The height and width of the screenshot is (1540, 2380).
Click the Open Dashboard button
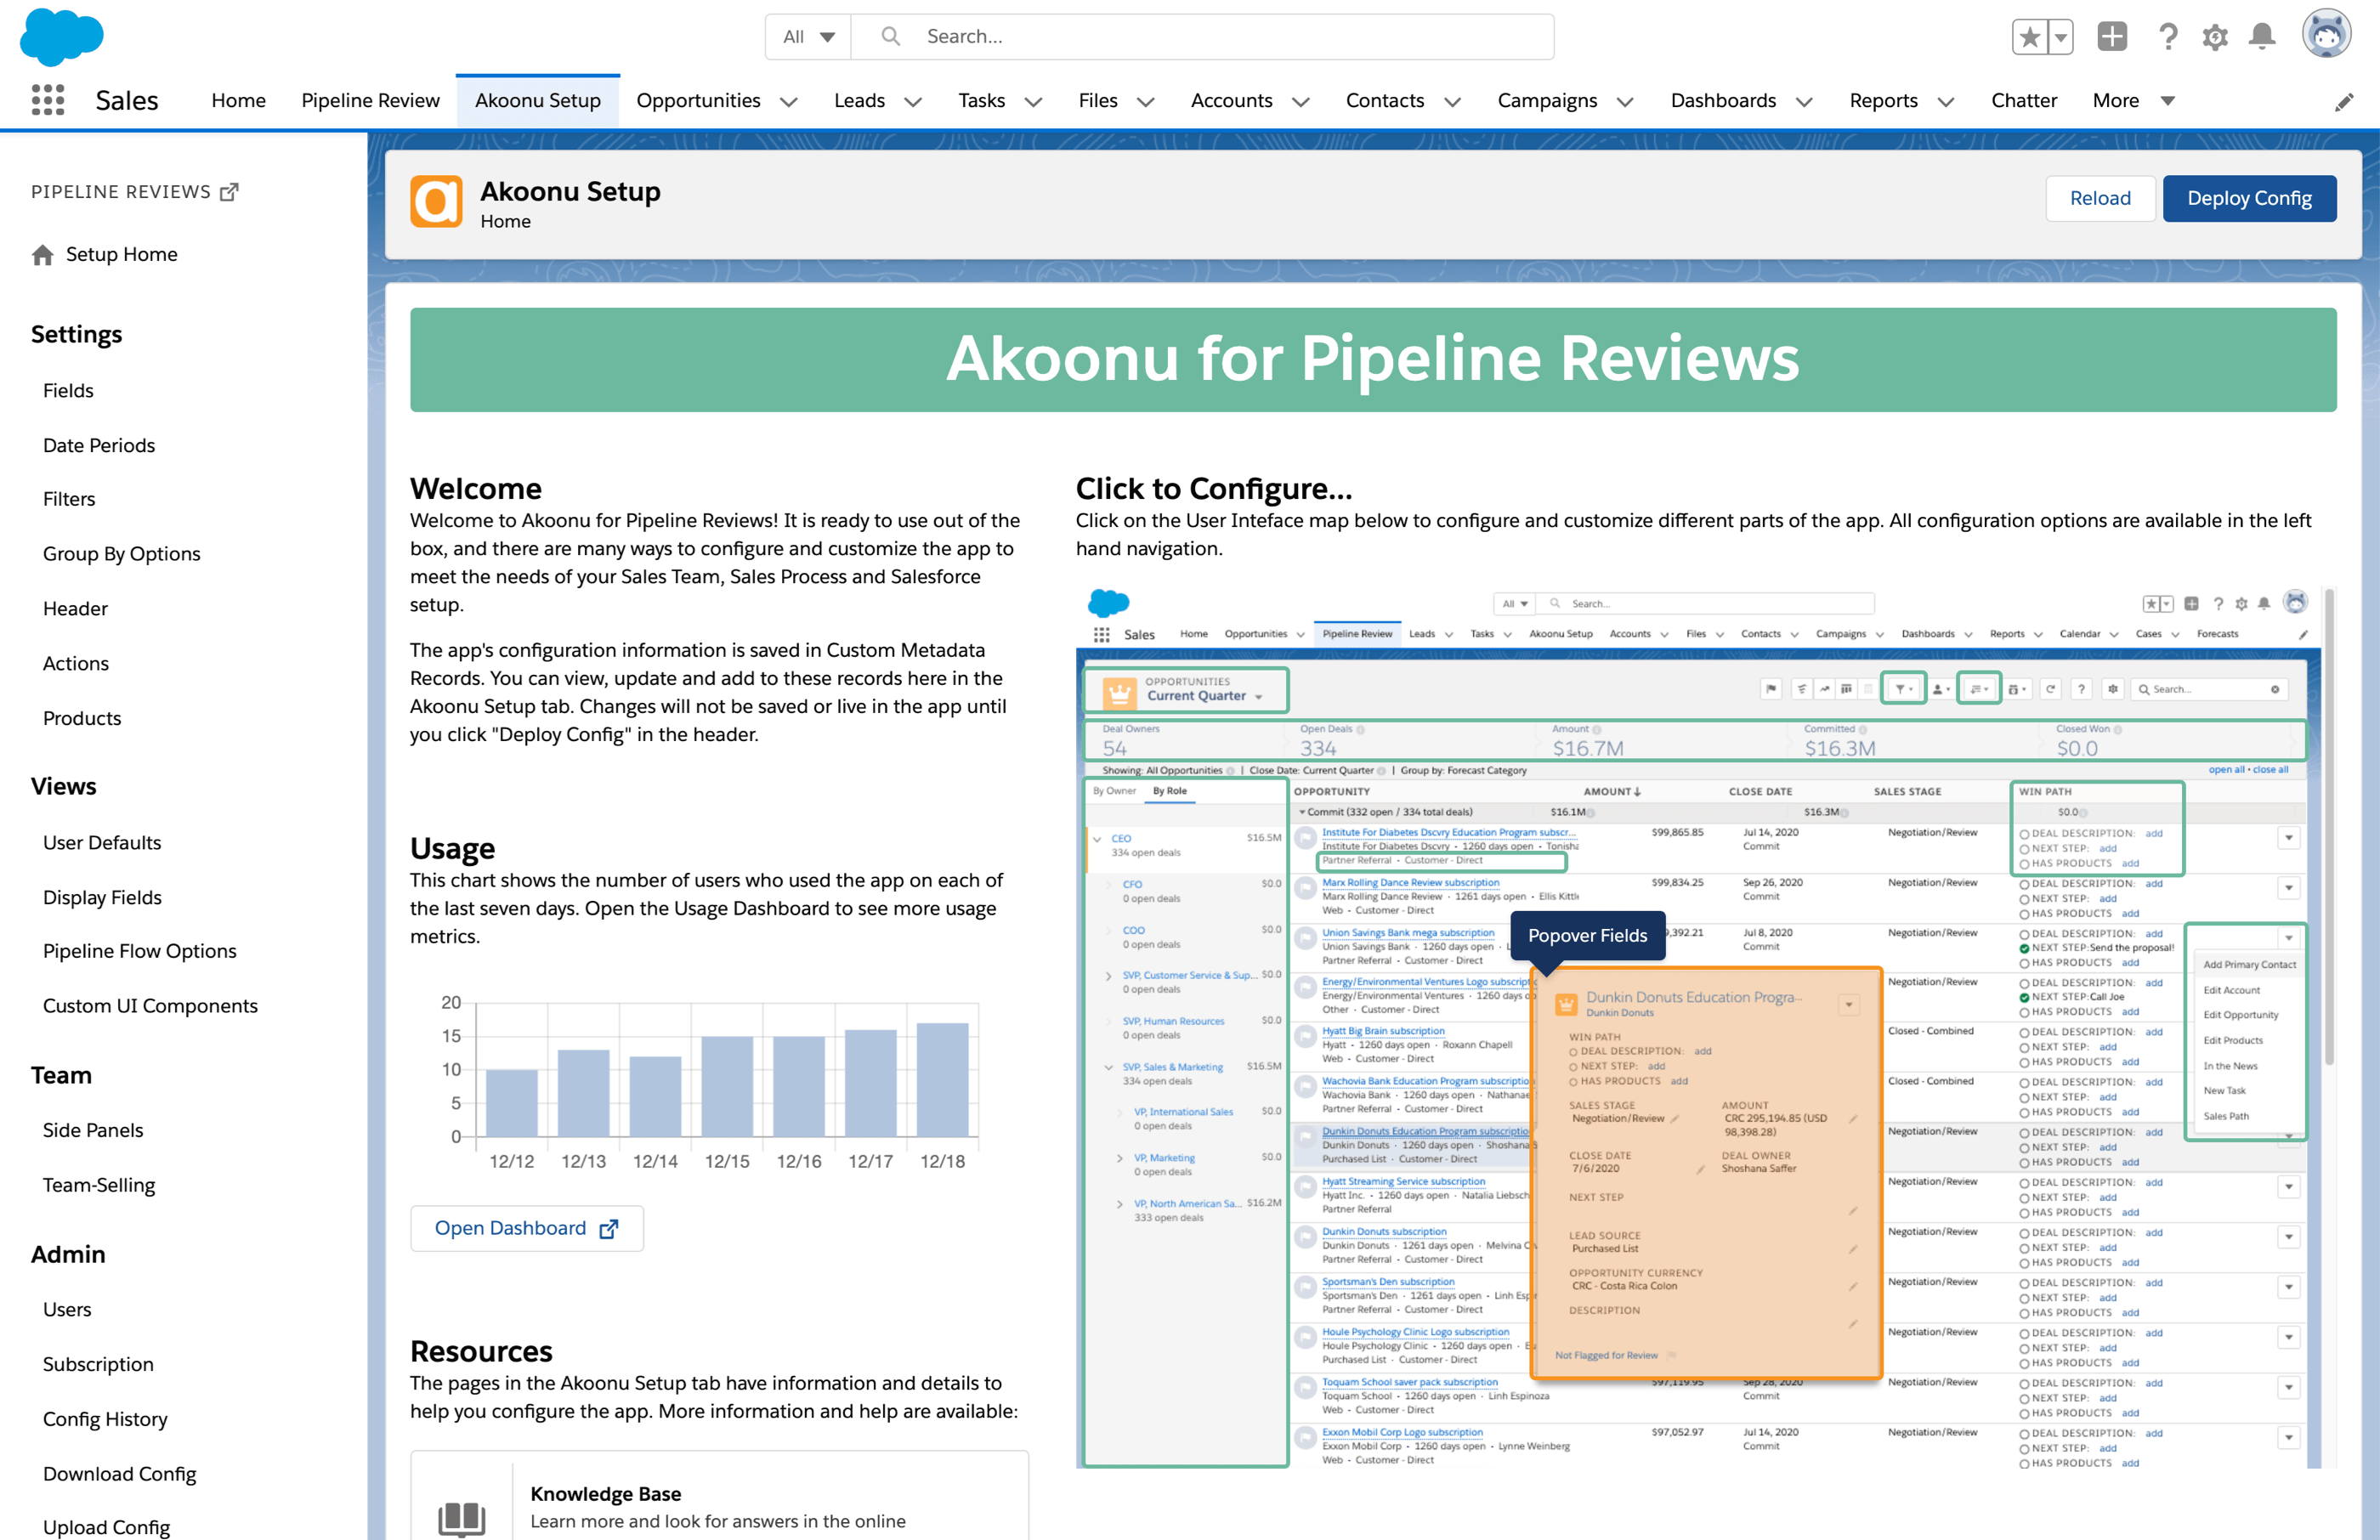pyautogui.click(x=526, y=1228)
